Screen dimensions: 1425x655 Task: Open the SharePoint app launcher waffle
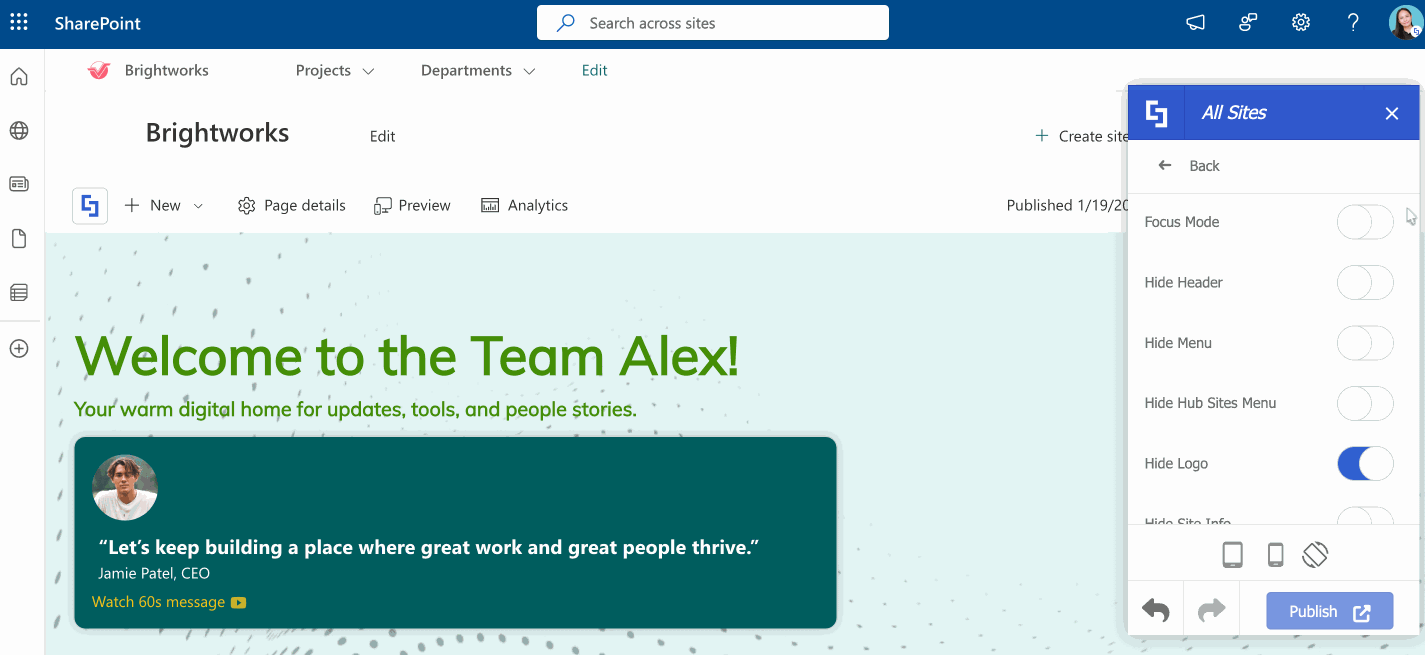pyautogui.click(x=19, y=22)
